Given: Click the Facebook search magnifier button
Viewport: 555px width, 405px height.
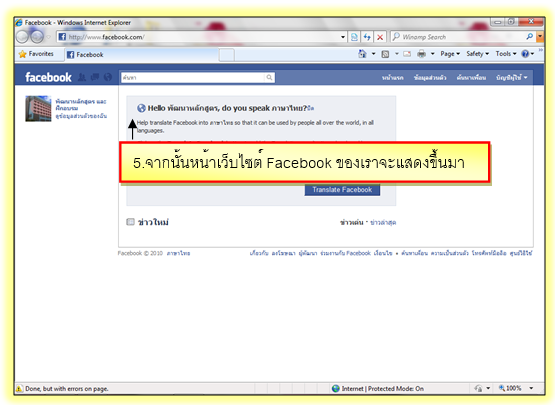Looking at the screenshot, I should [x=269, y=78].
